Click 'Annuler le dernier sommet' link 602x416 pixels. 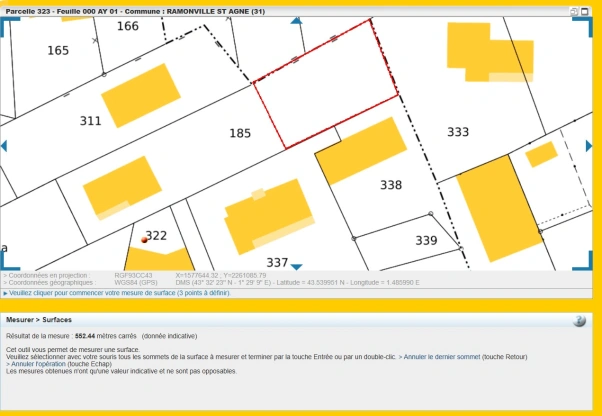440,356
